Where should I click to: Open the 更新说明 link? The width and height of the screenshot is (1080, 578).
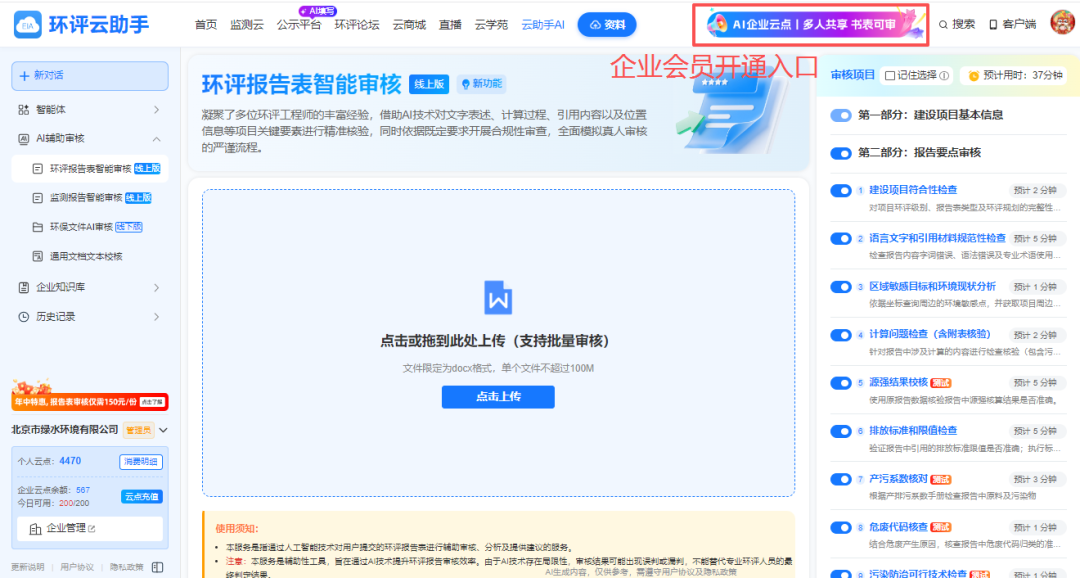pyautogui.click(x=28, y=567)
